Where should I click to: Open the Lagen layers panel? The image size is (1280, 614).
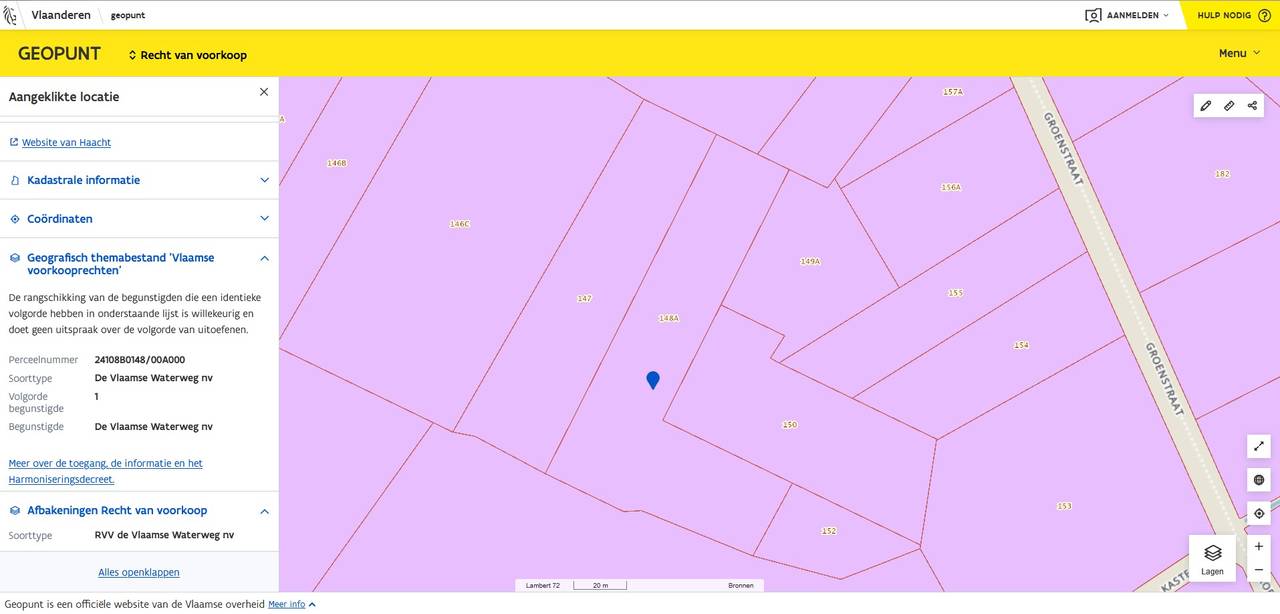1212,558
